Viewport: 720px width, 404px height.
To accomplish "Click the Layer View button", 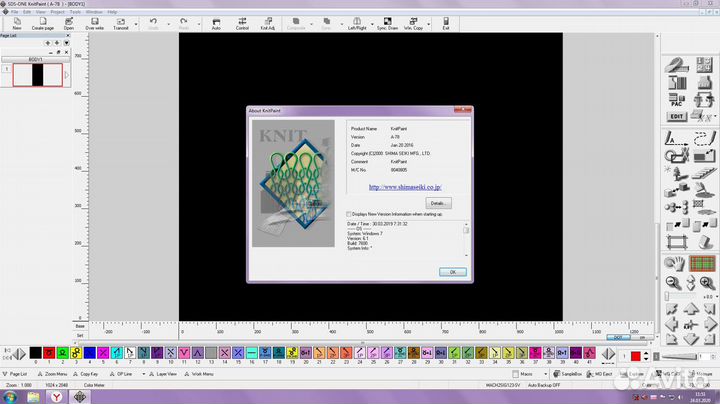I will tap(163, 374).
